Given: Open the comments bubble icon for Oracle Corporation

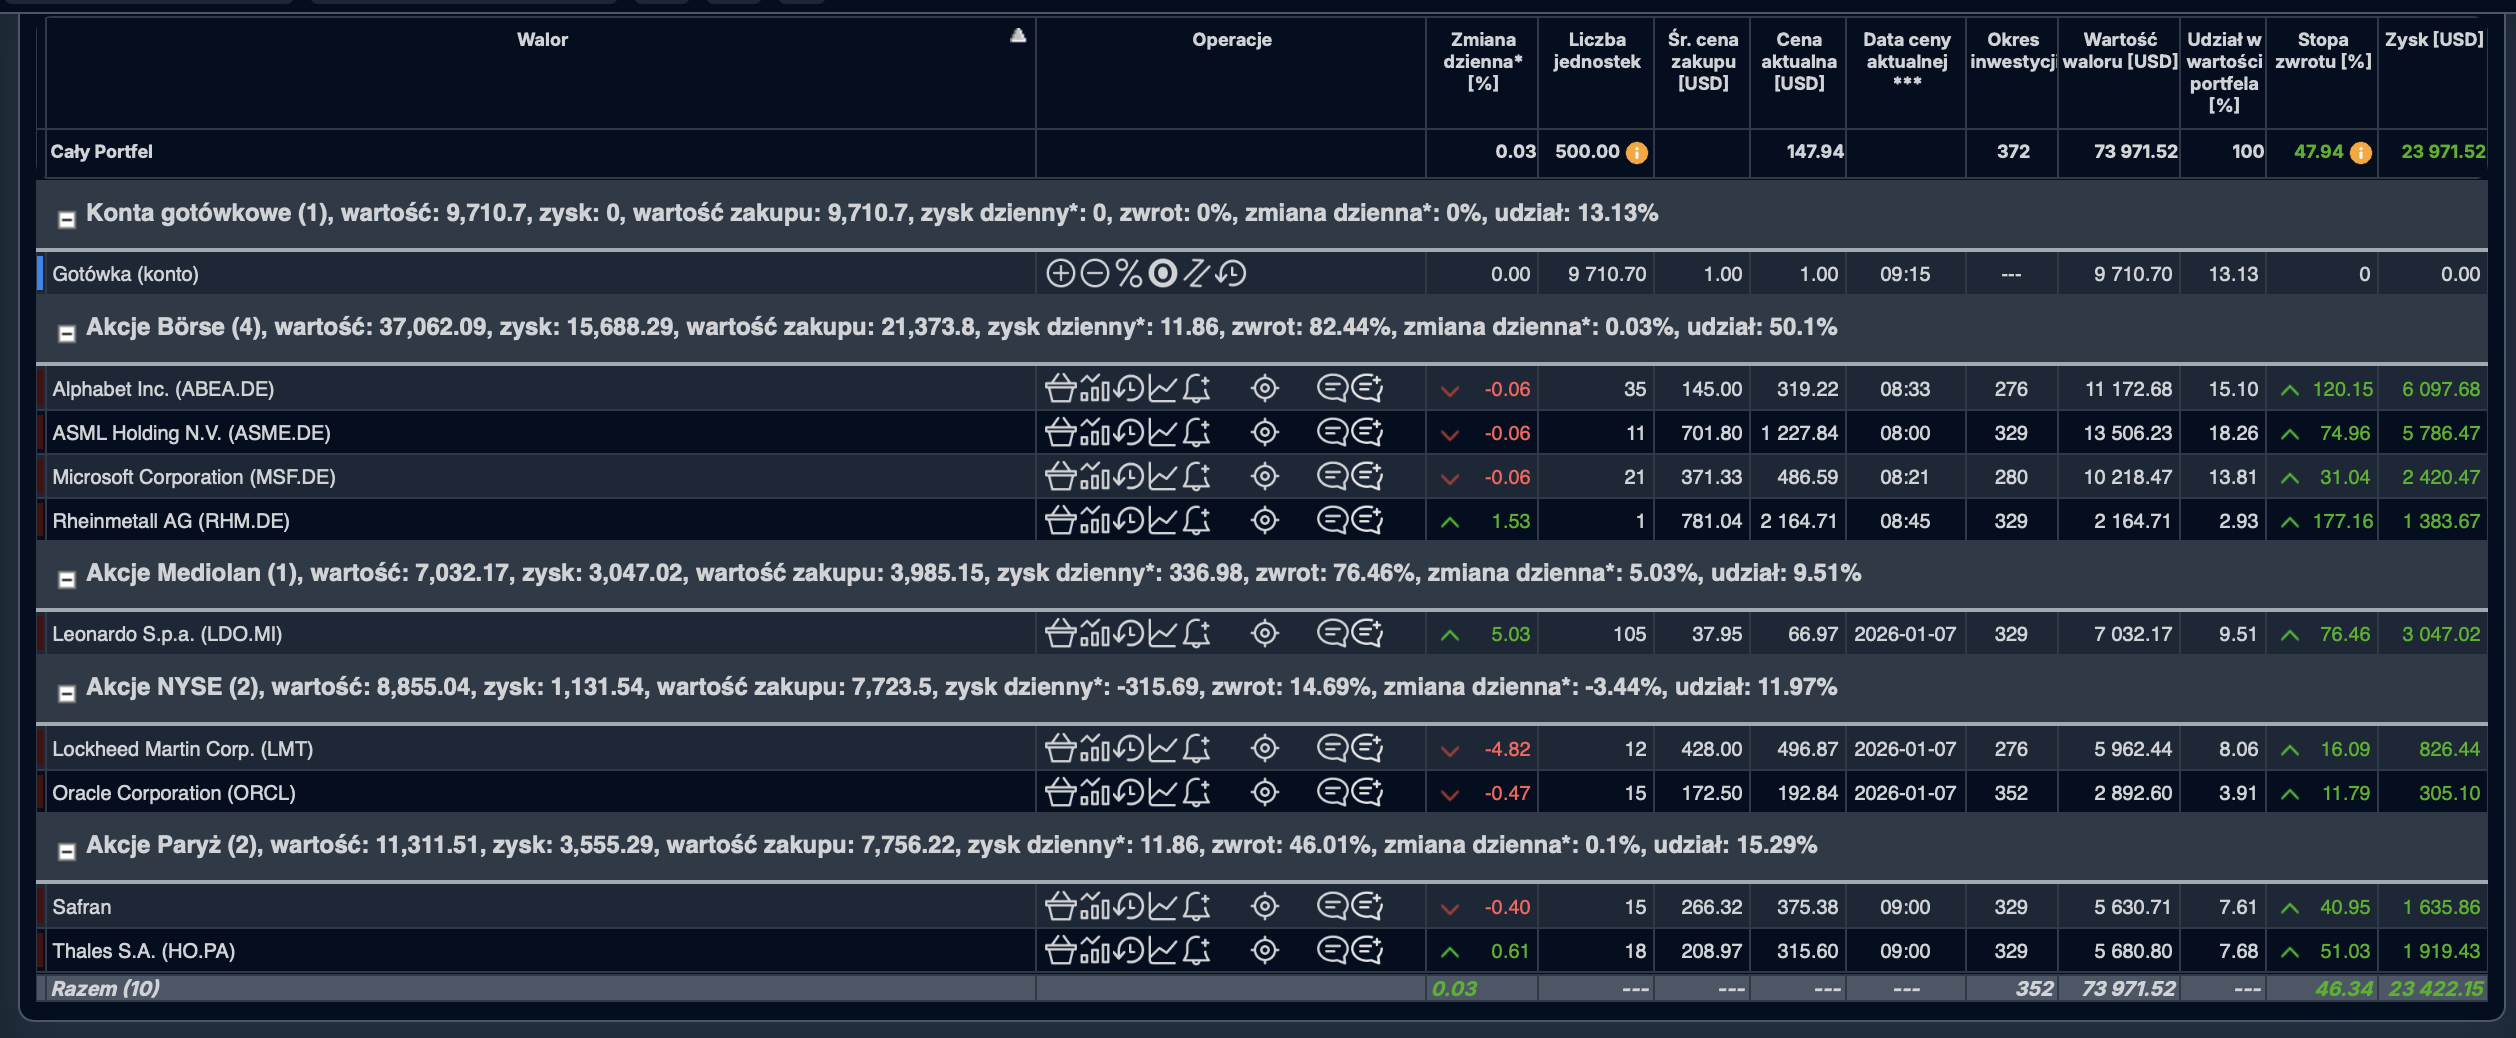Looking at the screenshot, I should (x=1332, y=793).
